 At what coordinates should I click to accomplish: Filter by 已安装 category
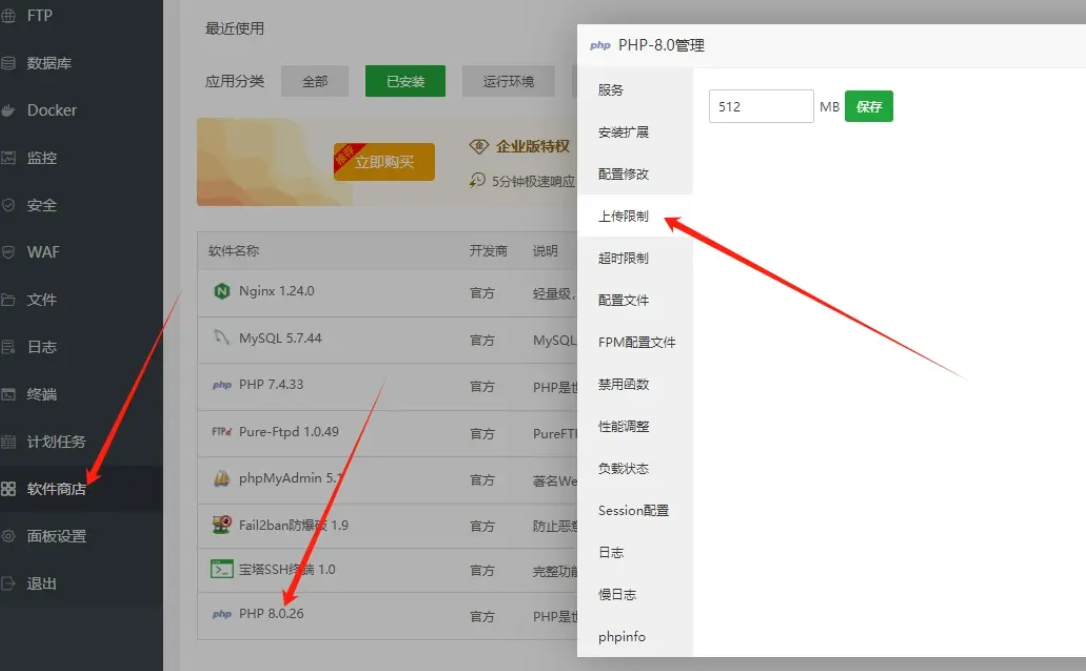point(405,81)
